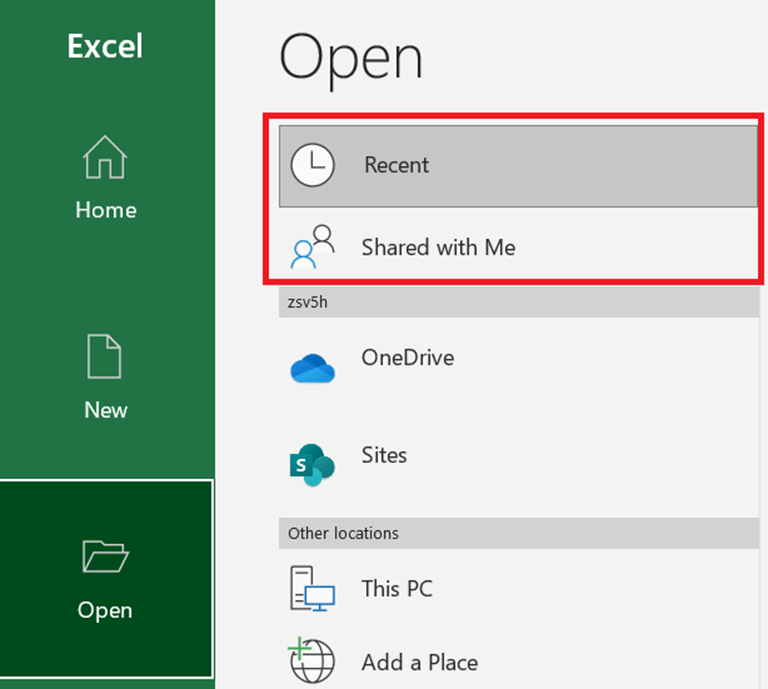Click the Home house icon
The image size is (768, 689).
[x=105, y=157]
